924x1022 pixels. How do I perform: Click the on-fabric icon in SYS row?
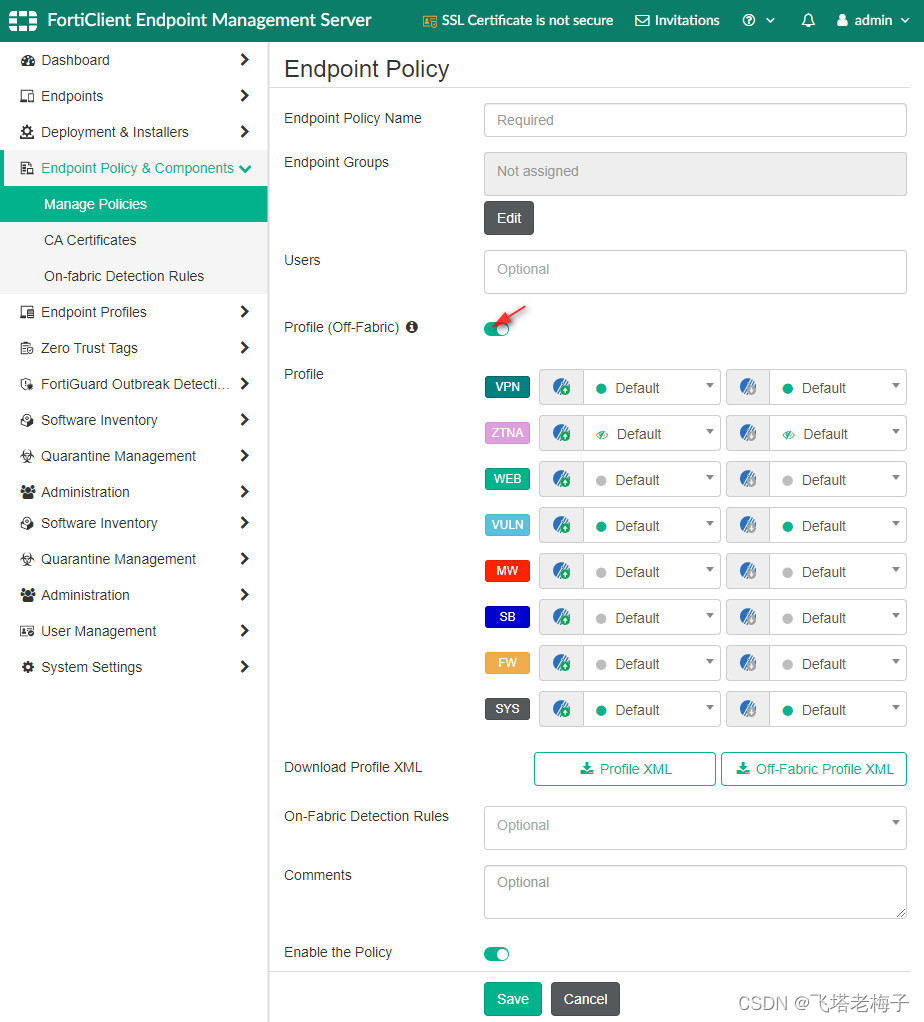(562, 709)
